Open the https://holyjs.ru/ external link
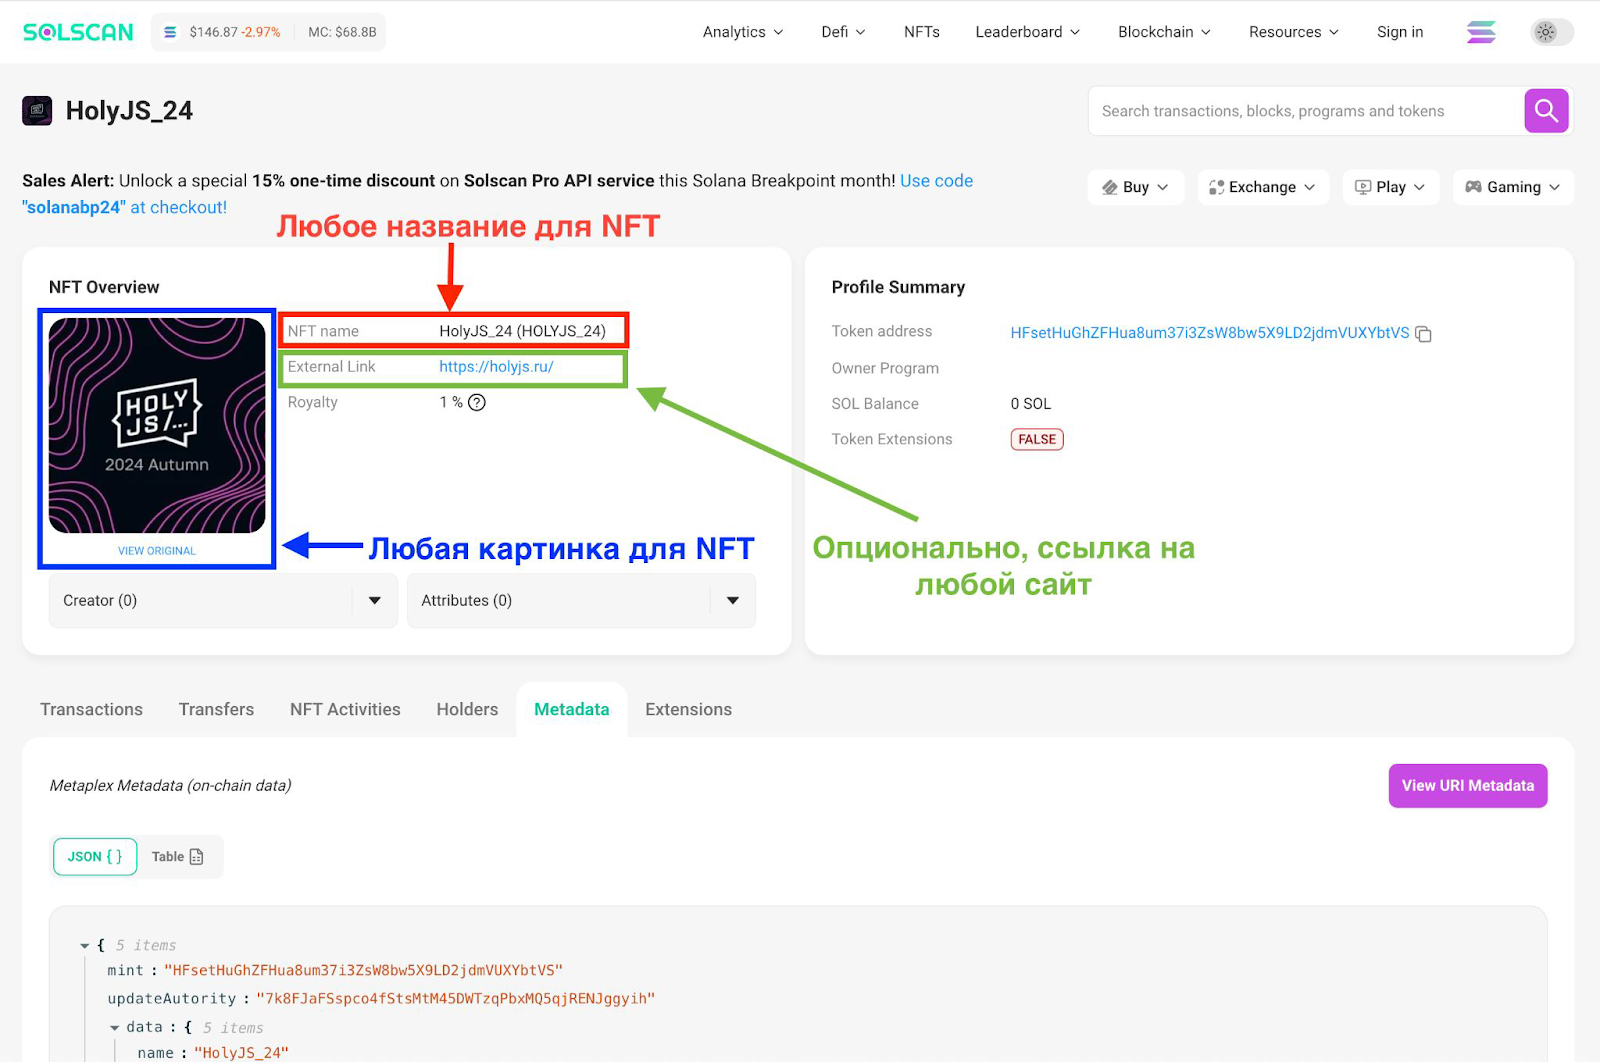Screen dimensions: 1600x1062 click(x=495, y=366)
